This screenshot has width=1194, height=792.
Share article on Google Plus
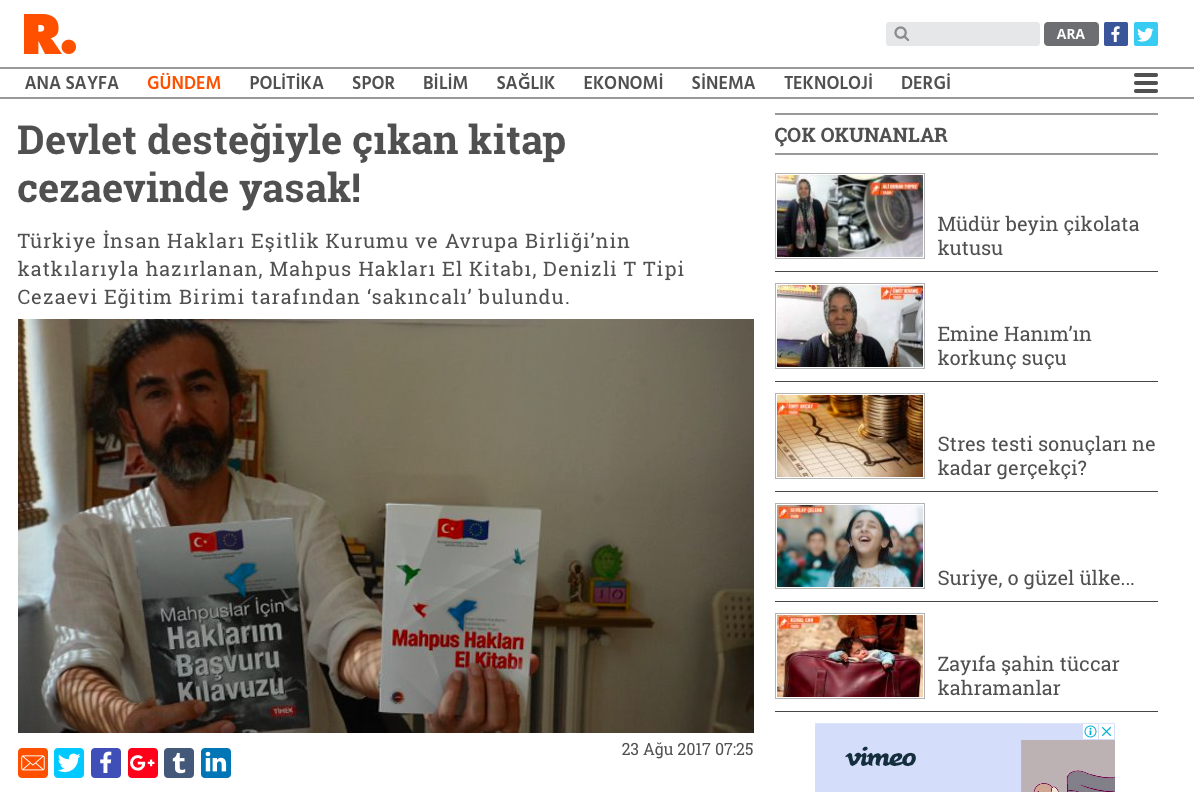click(142, 762)
